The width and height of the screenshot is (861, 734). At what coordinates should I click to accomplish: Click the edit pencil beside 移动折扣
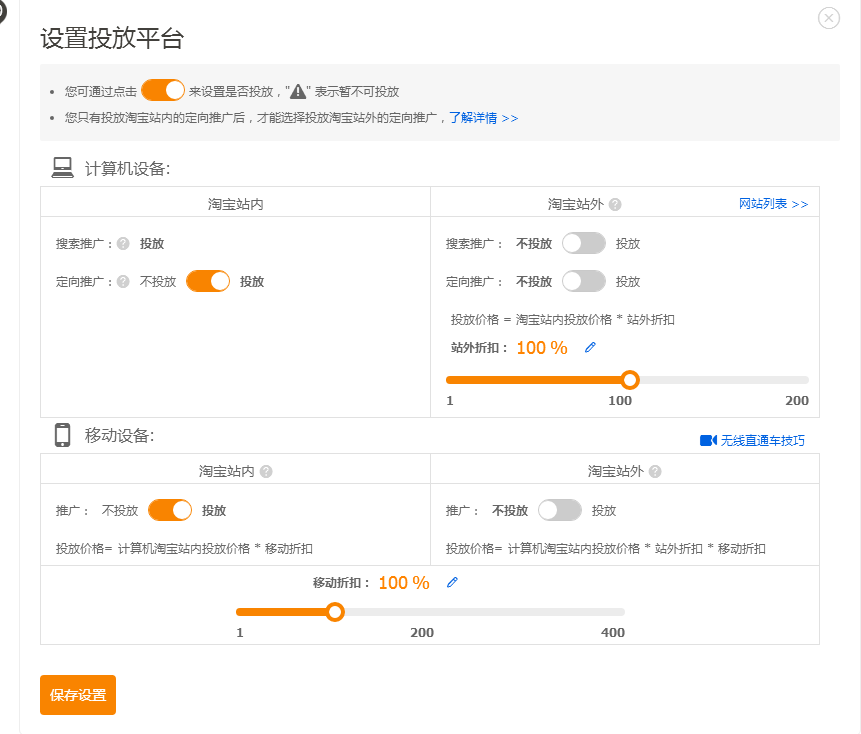(x=452, y=582)
